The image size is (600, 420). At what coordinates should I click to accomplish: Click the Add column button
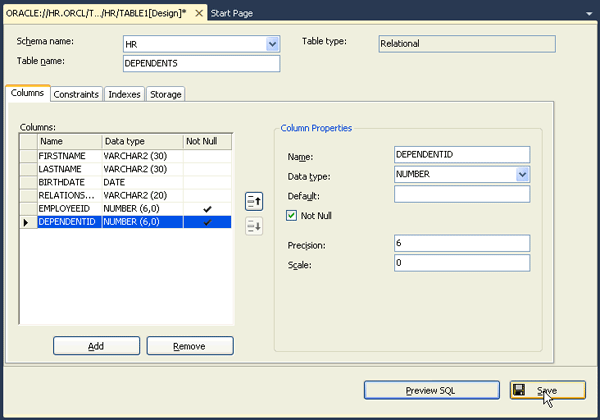click(96, 345)
